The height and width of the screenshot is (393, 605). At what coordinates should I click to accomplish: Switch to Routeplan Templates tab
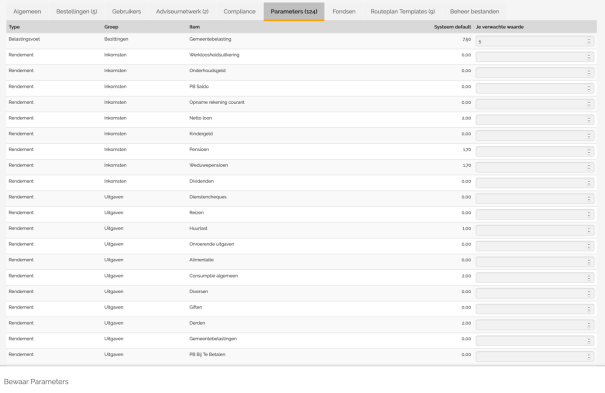[403, 12]
